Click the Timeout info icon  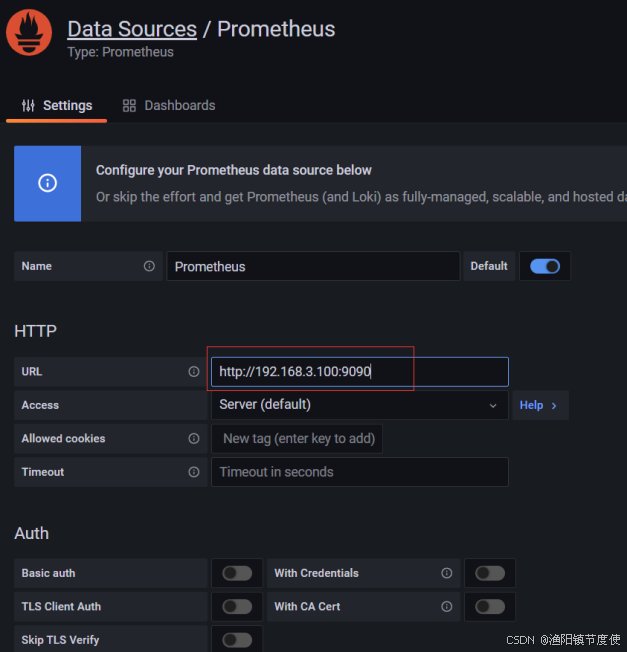(194, 472)
